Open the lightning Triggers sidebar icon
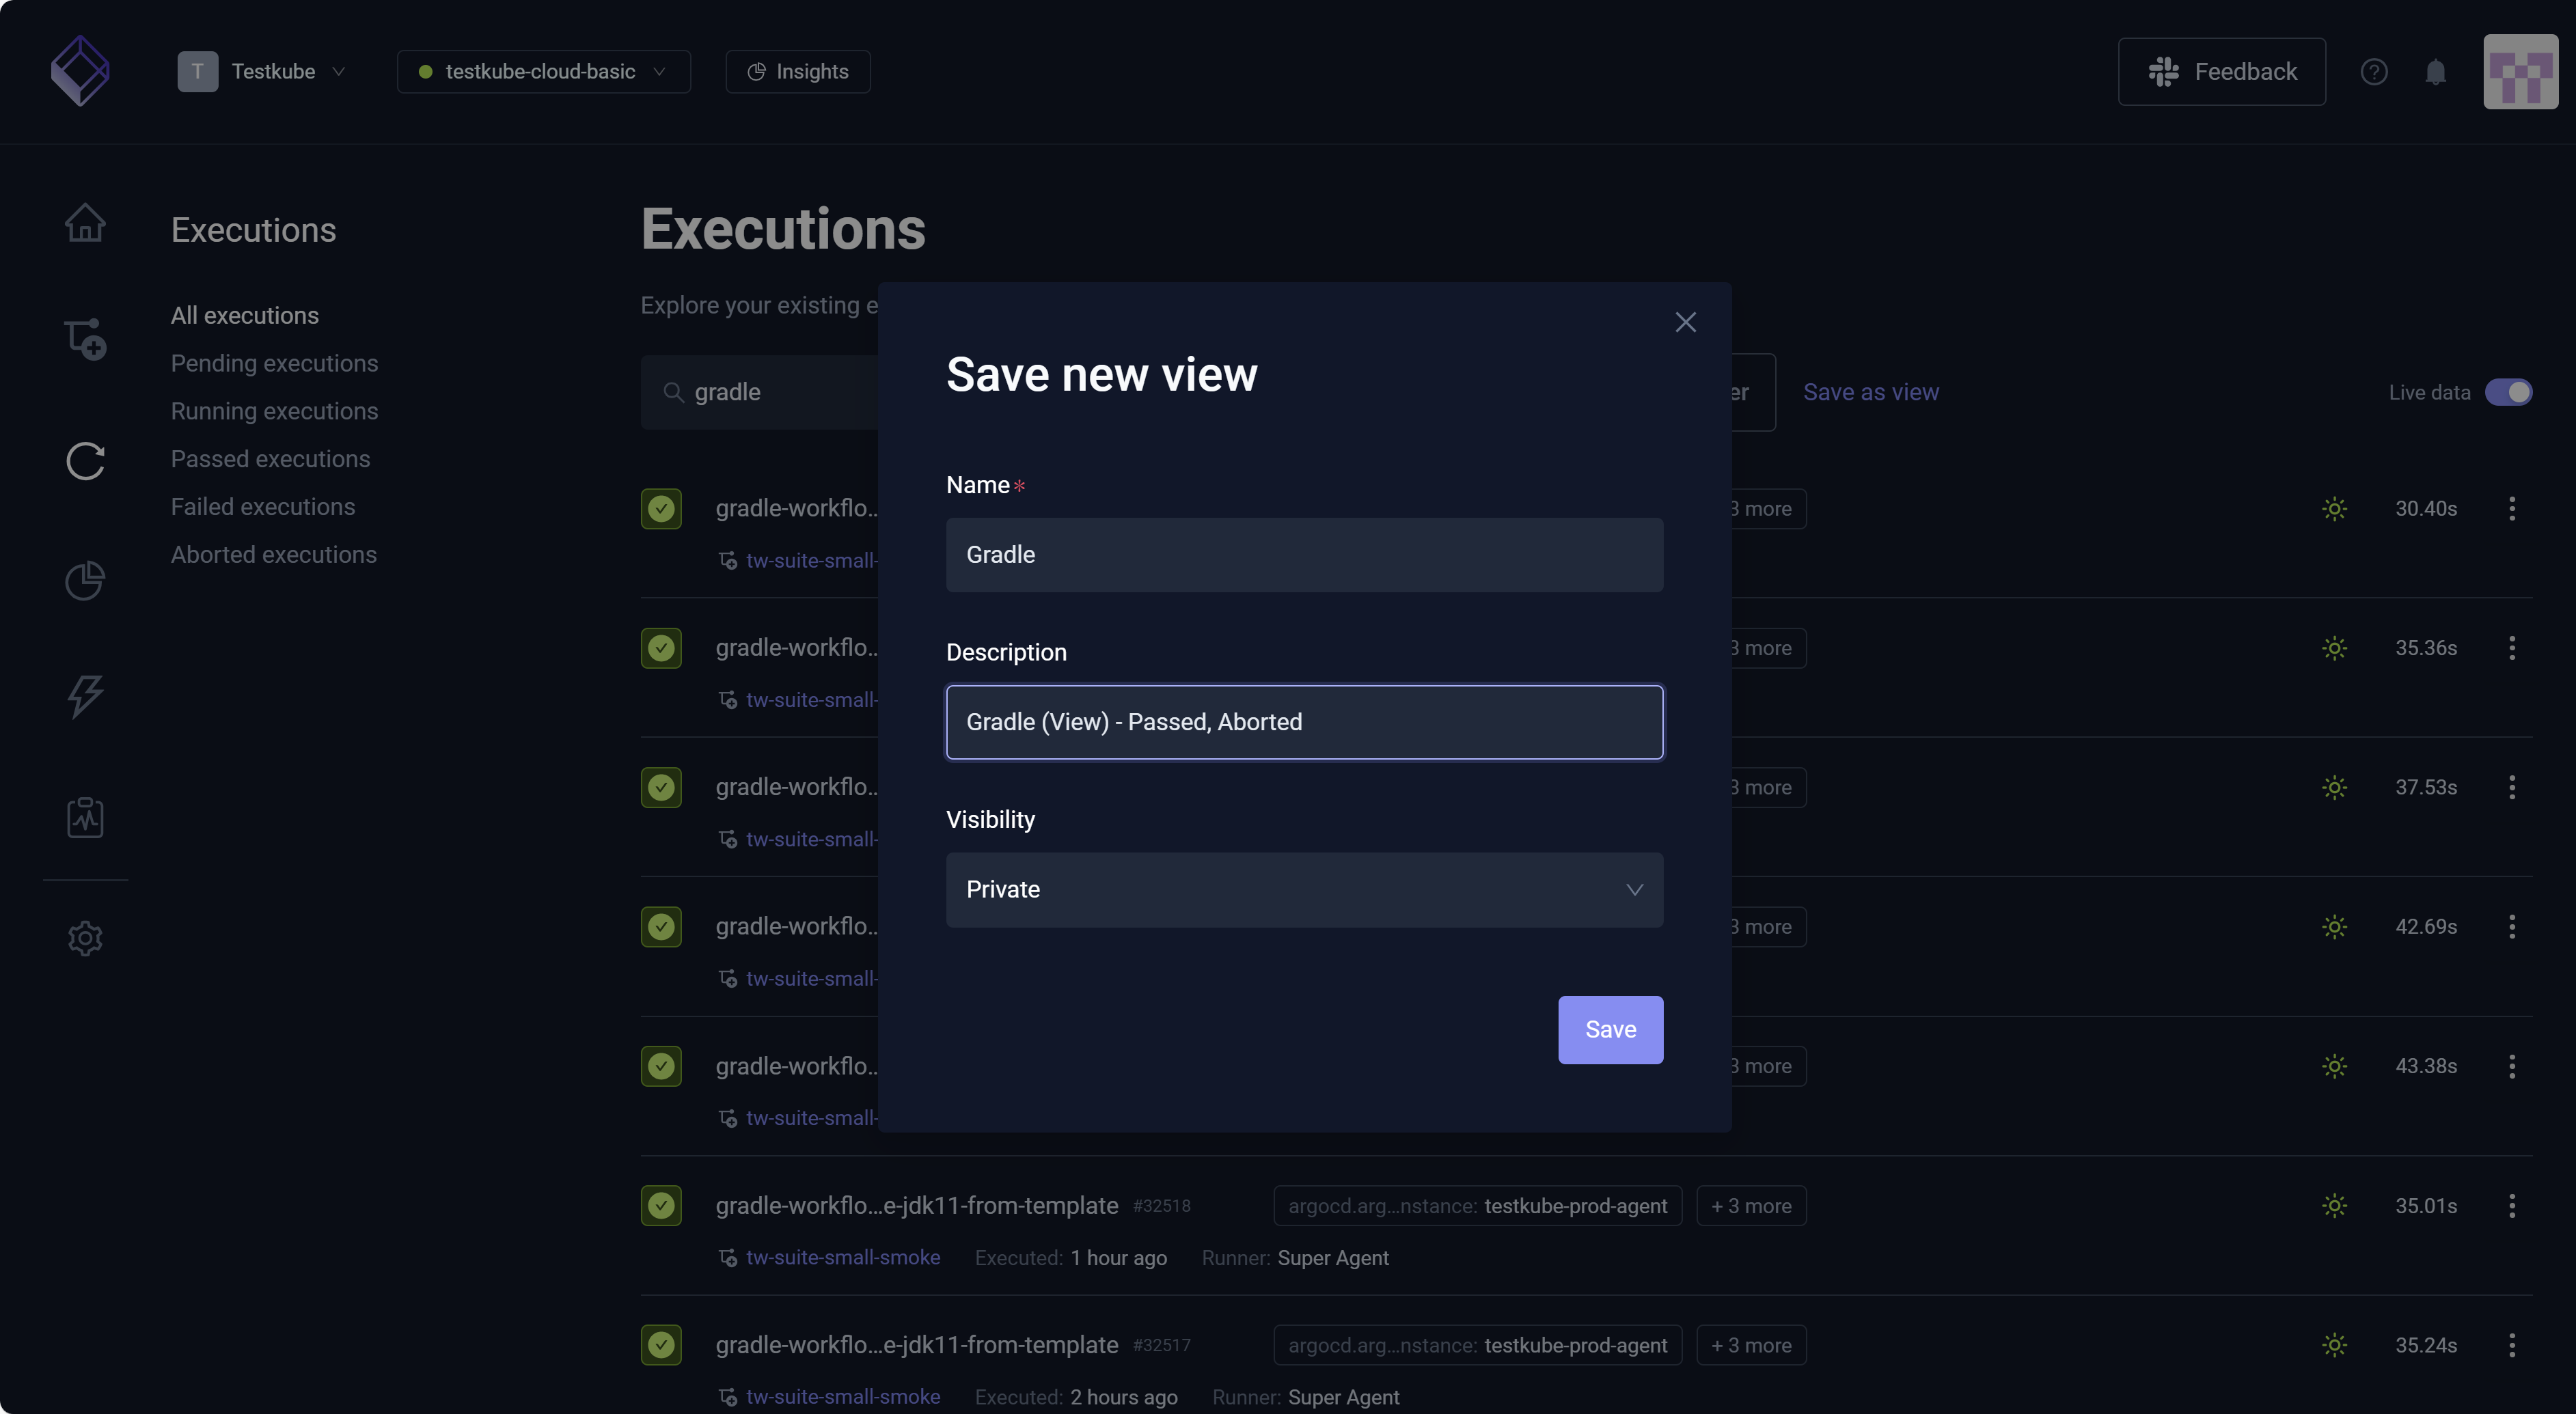 point(85,697)
